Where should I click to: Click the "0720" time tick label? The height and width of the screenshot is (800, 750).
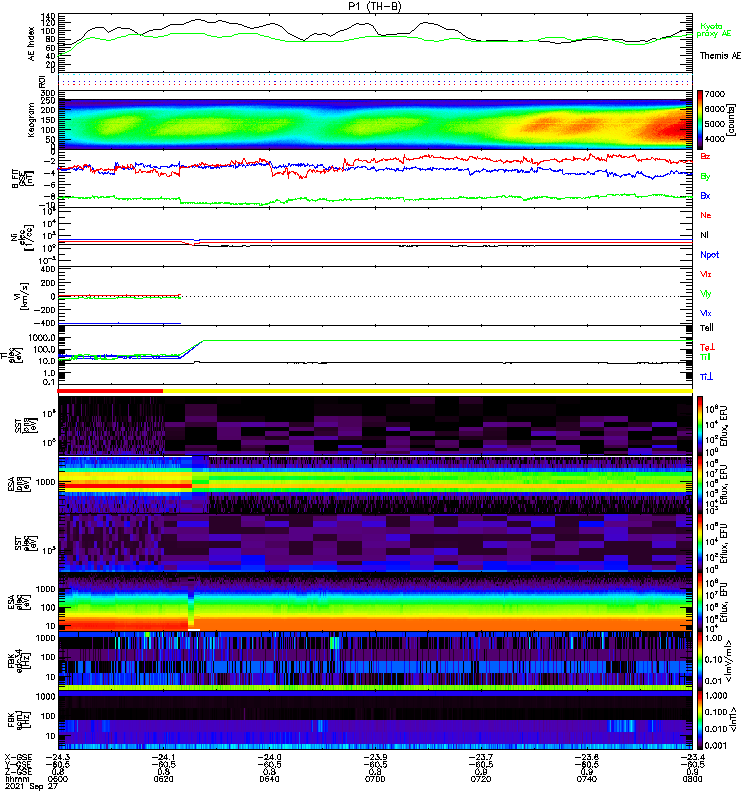tap(481, 779)
